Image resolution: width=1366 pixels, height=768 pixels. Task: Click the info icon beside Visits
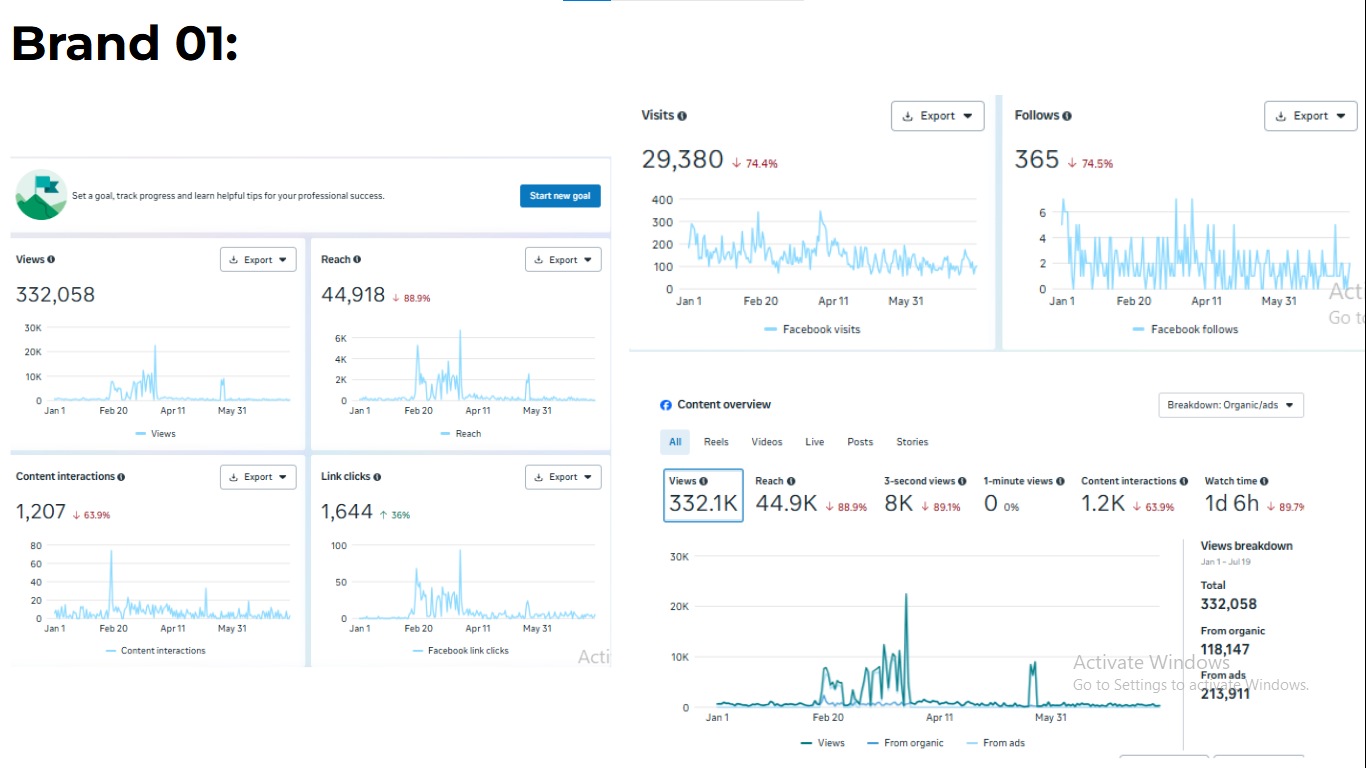pos(682,116)
